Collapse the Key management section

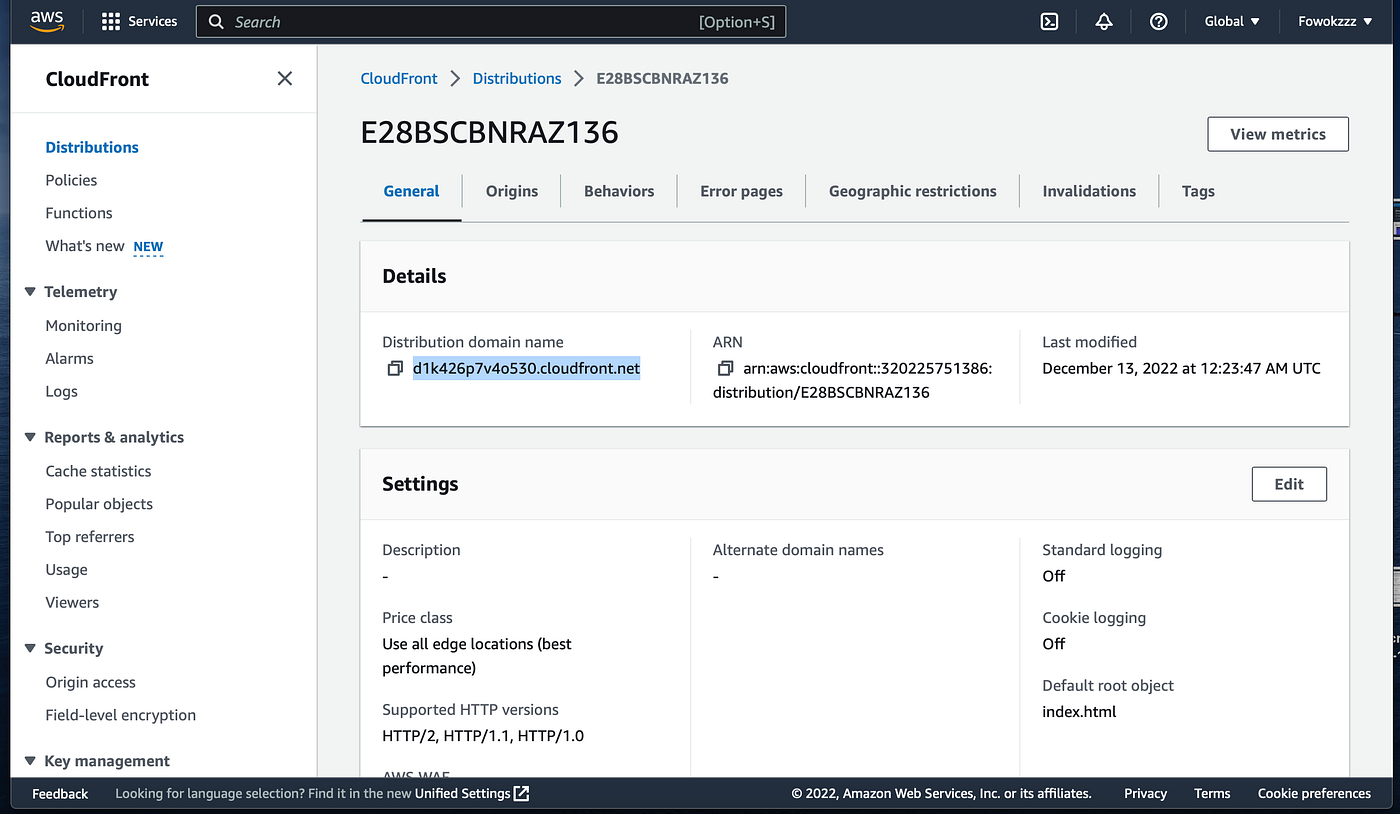pyautogui.click(x=30, y=761)
